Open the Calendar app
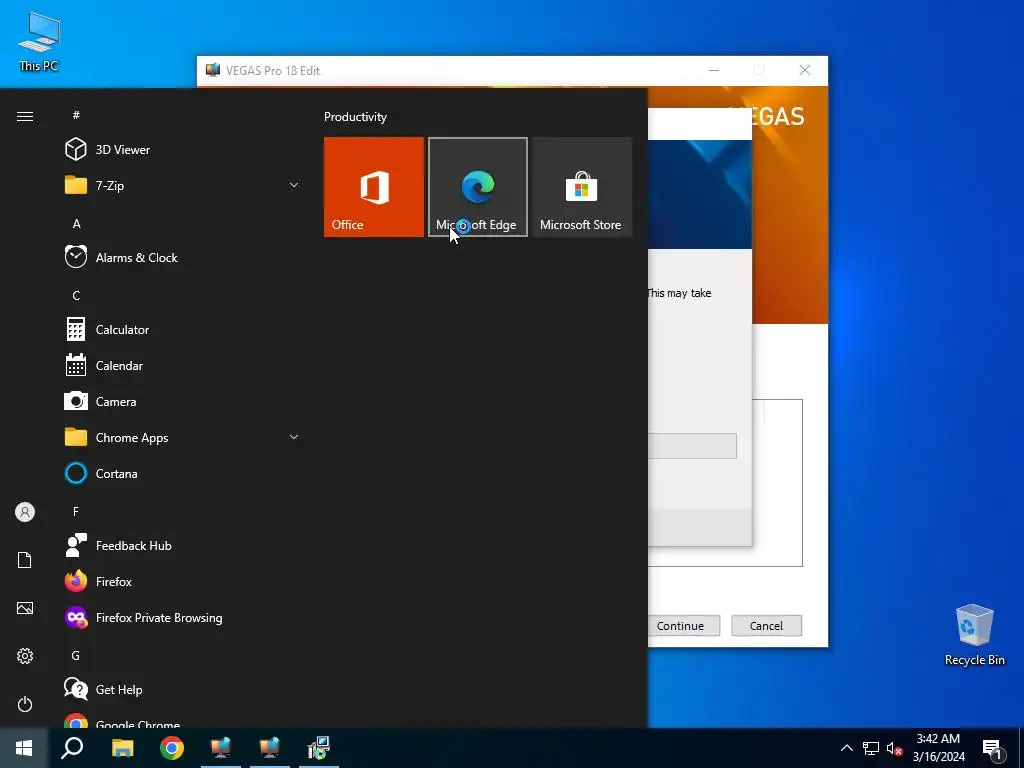Image resolution: width=1024 pixels, height=768 pixels. [182, 366]
